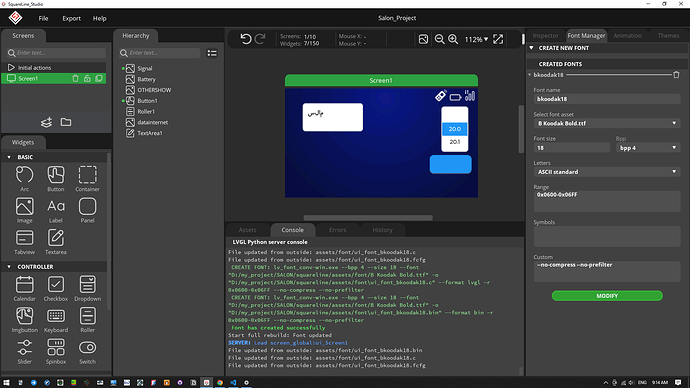Switch to the Inspector tab
Viewport: 690px width, 388px height.
tap(545, 36)
